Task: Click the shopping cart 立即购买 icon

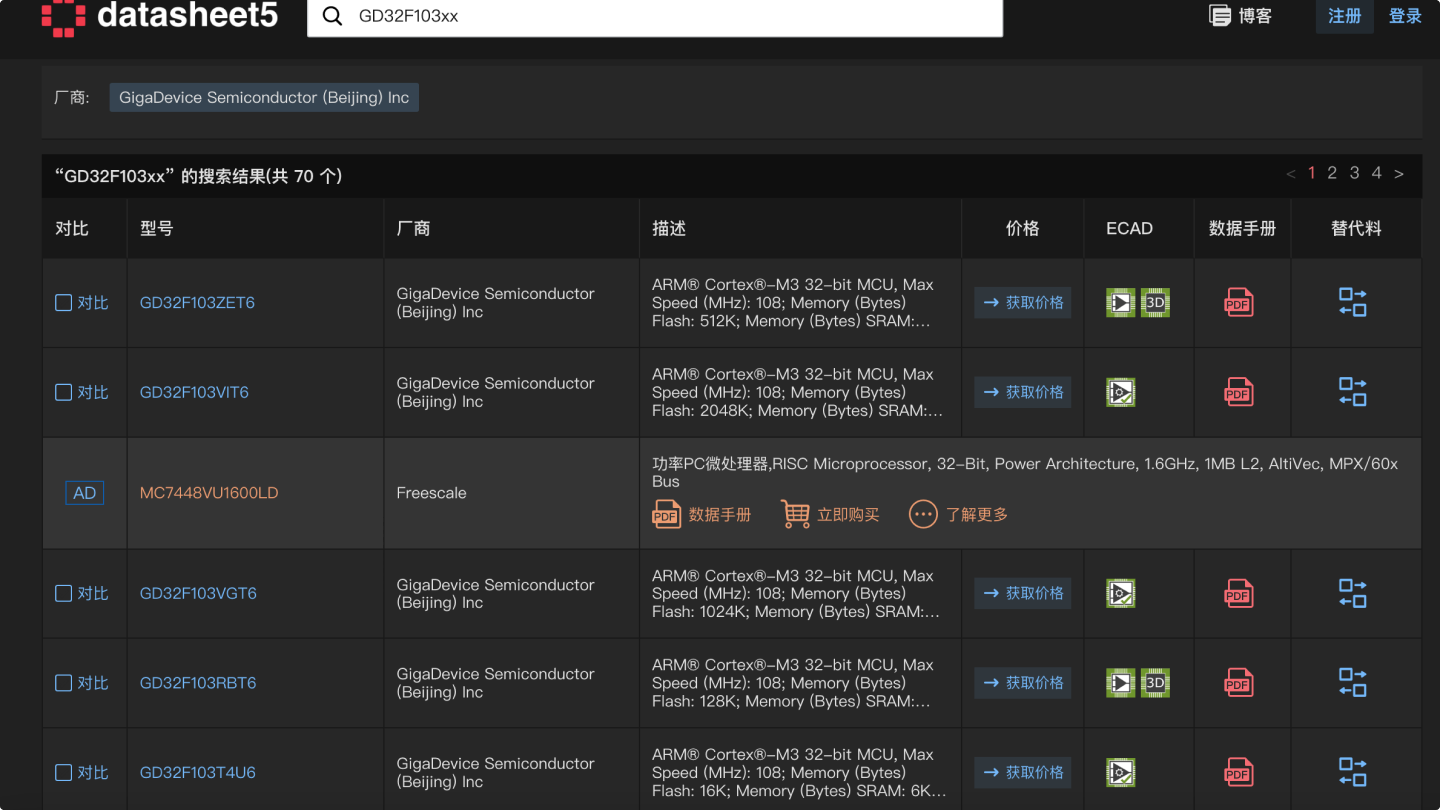Action: pyautogui.click(x=796, y=514)
